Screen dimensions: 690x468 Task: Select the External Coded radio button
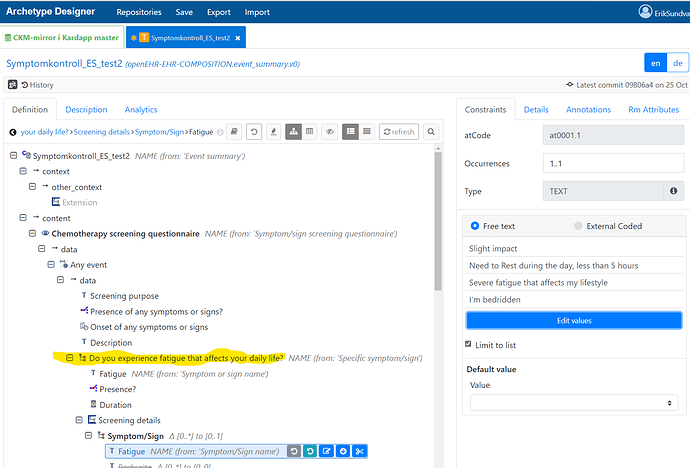click(x=578, y=226)
